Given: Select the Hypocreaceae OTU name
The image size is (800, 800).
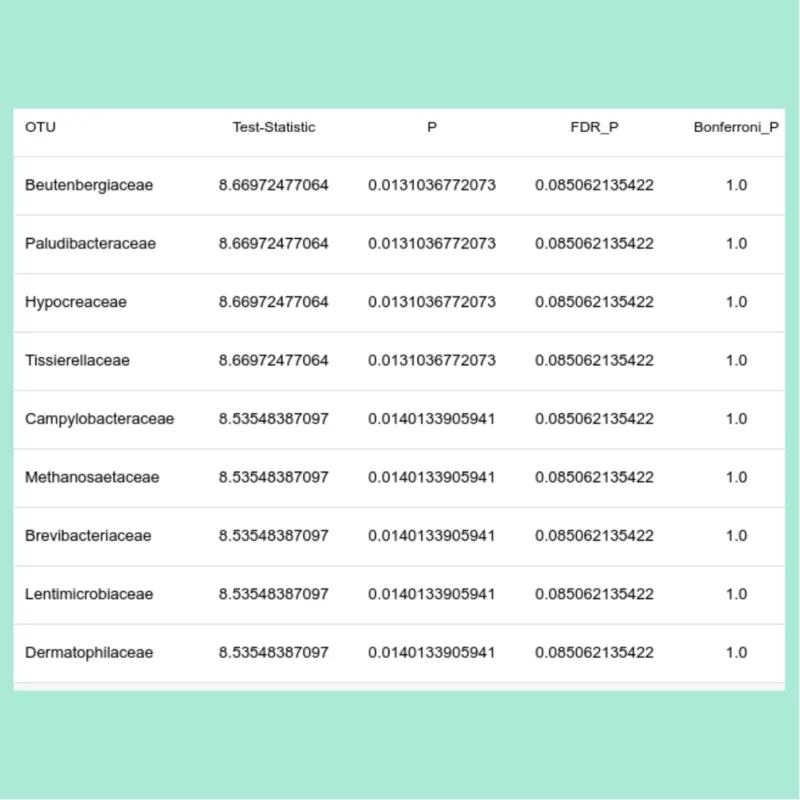Looking at the screenshot, I should (76, 302).
